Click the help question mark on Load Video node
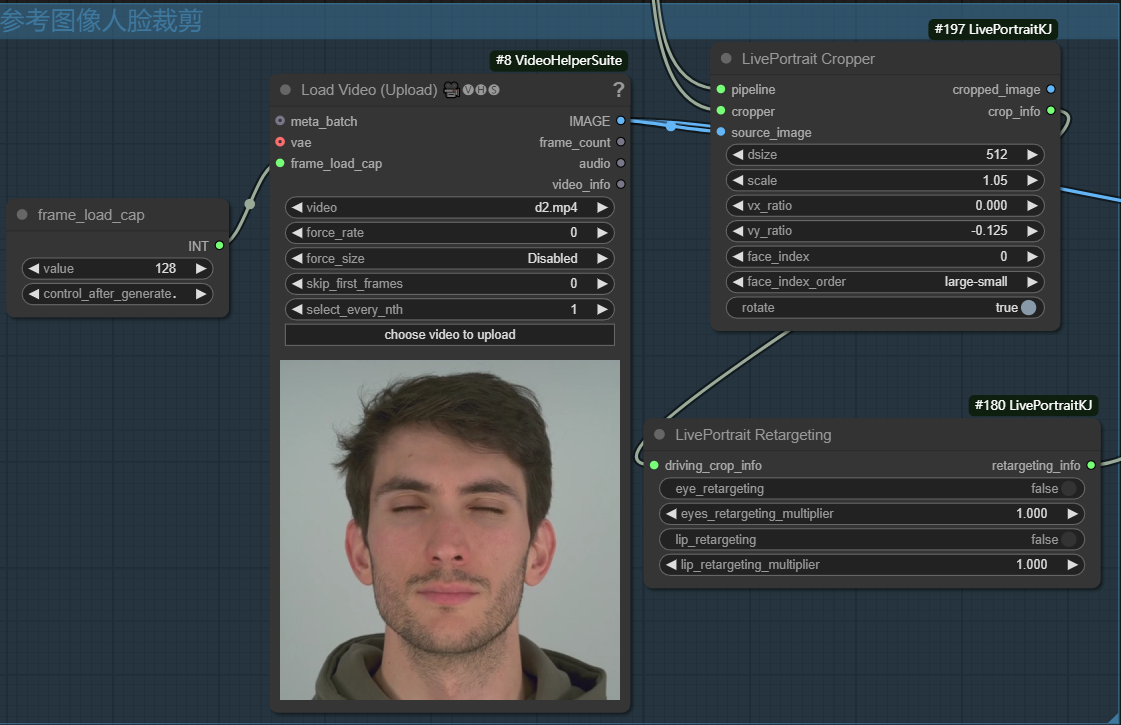This screenshot has height=725, width=1121. [x=618, y=90]
